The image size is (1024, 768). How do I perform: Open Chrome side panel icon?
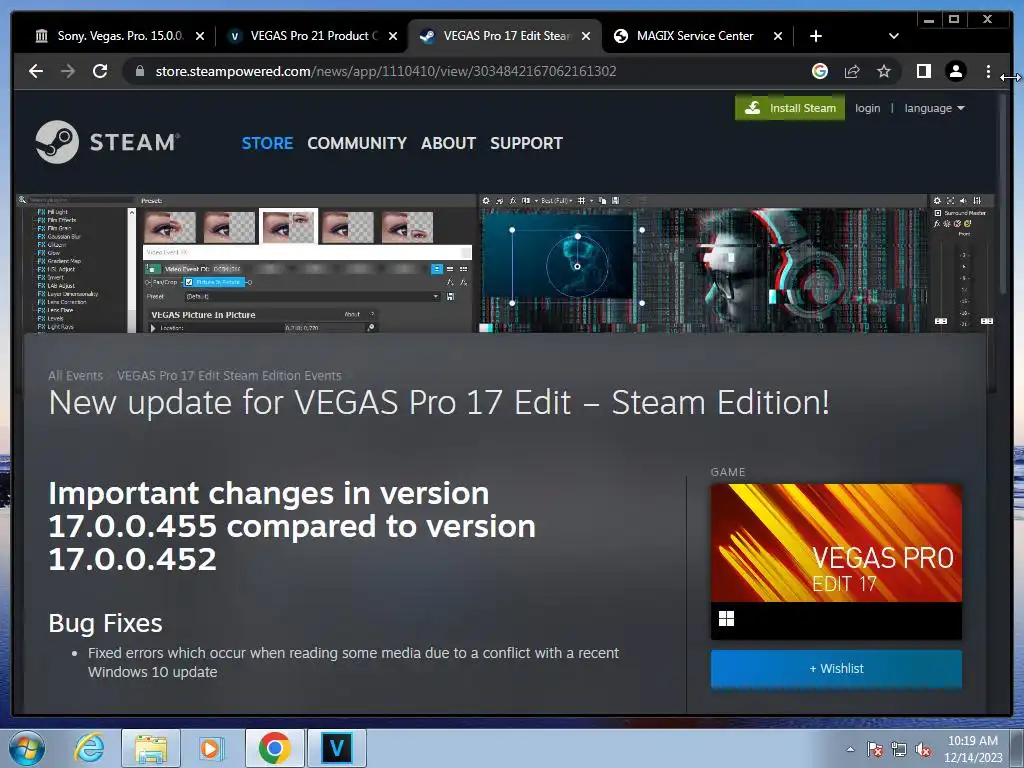tap(923, 71)
